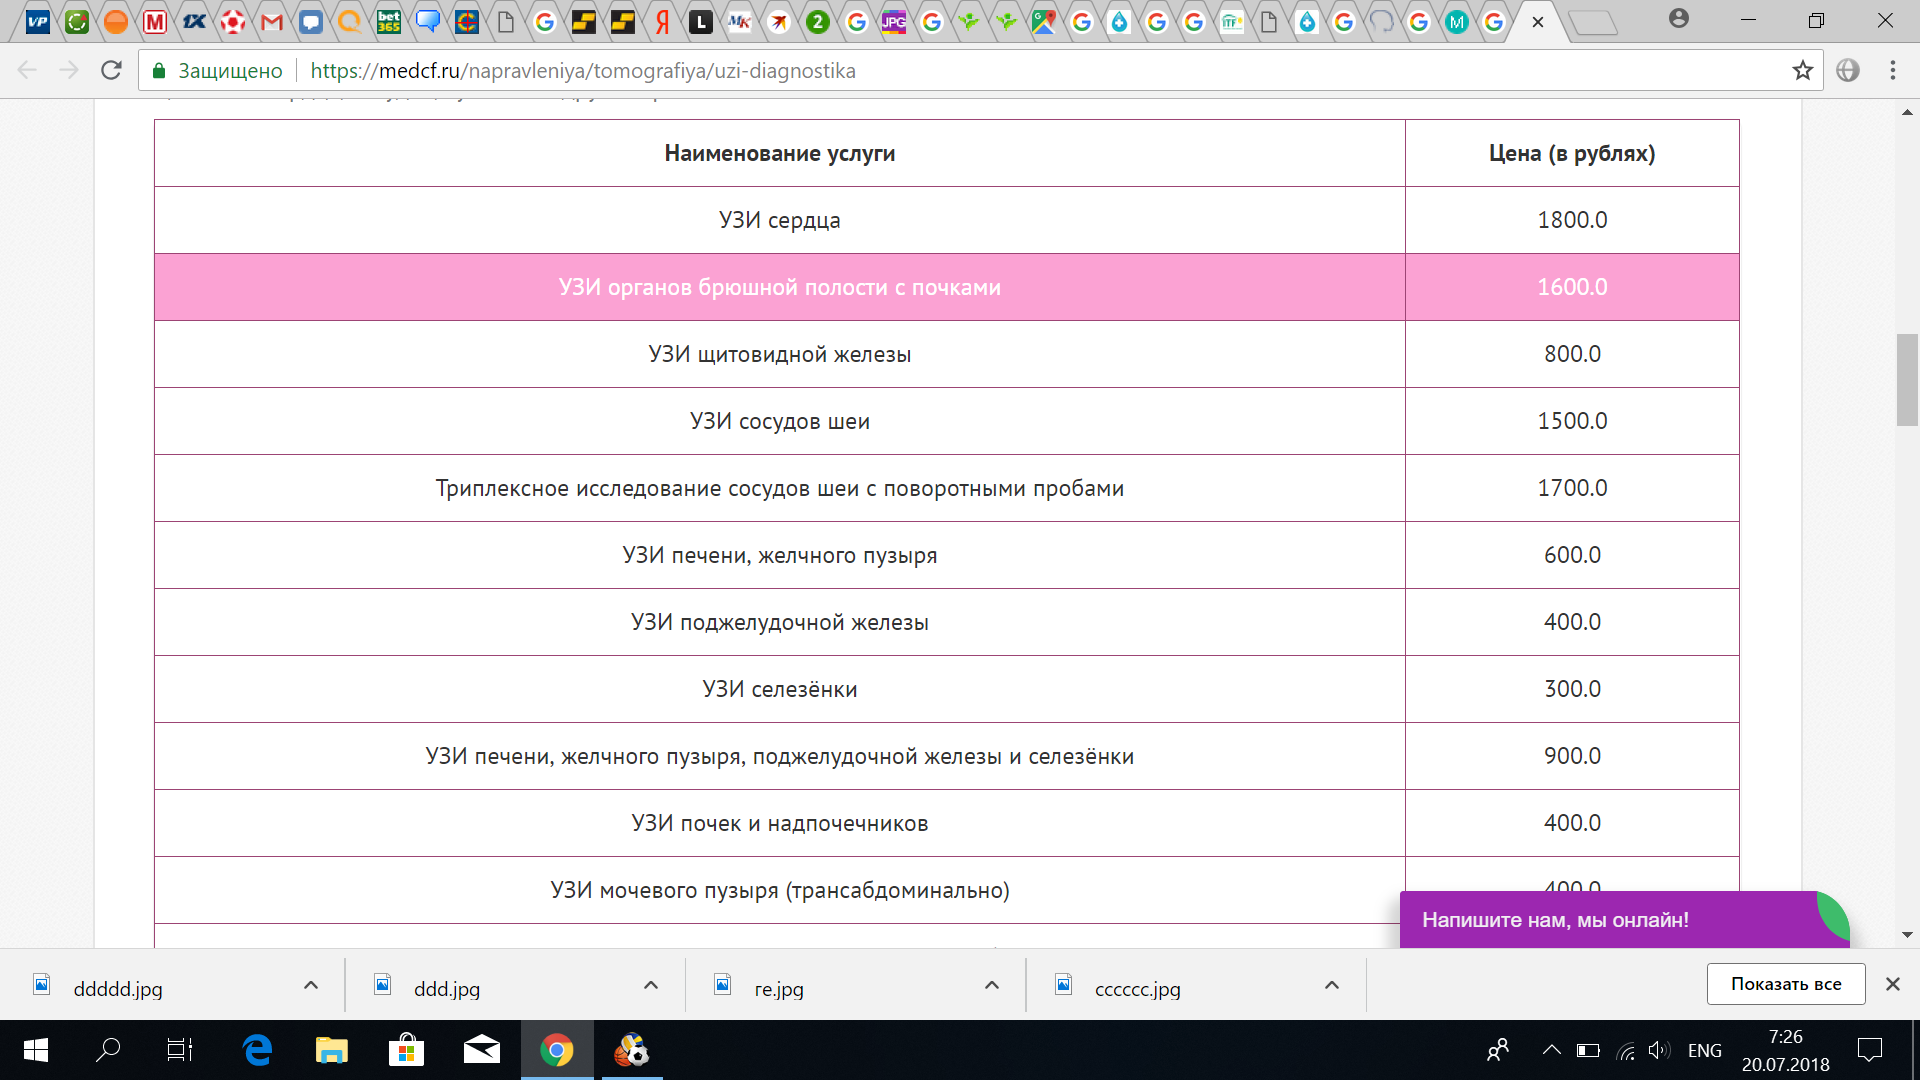The image size is (1920, 1080).
Task: Close the downloads bar
Action: pos(1892,984)
